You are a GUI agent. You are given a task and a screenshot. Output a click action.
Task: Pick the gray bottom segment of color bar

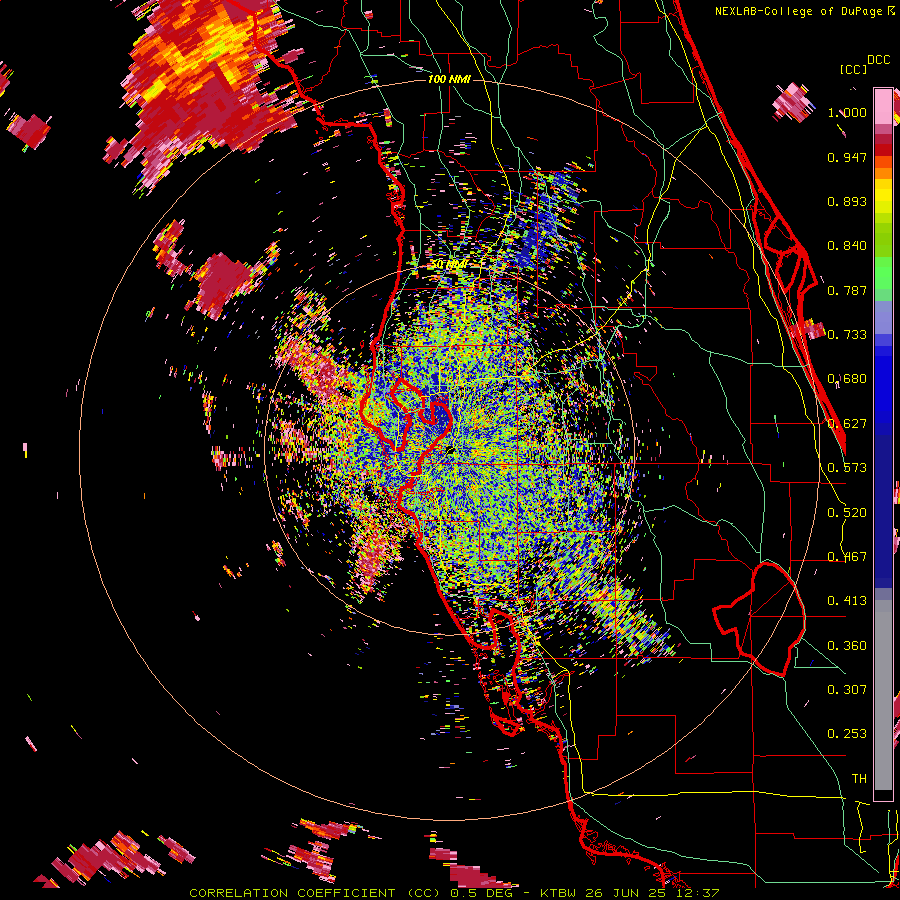pyautogui.click(x=883, y=695)
